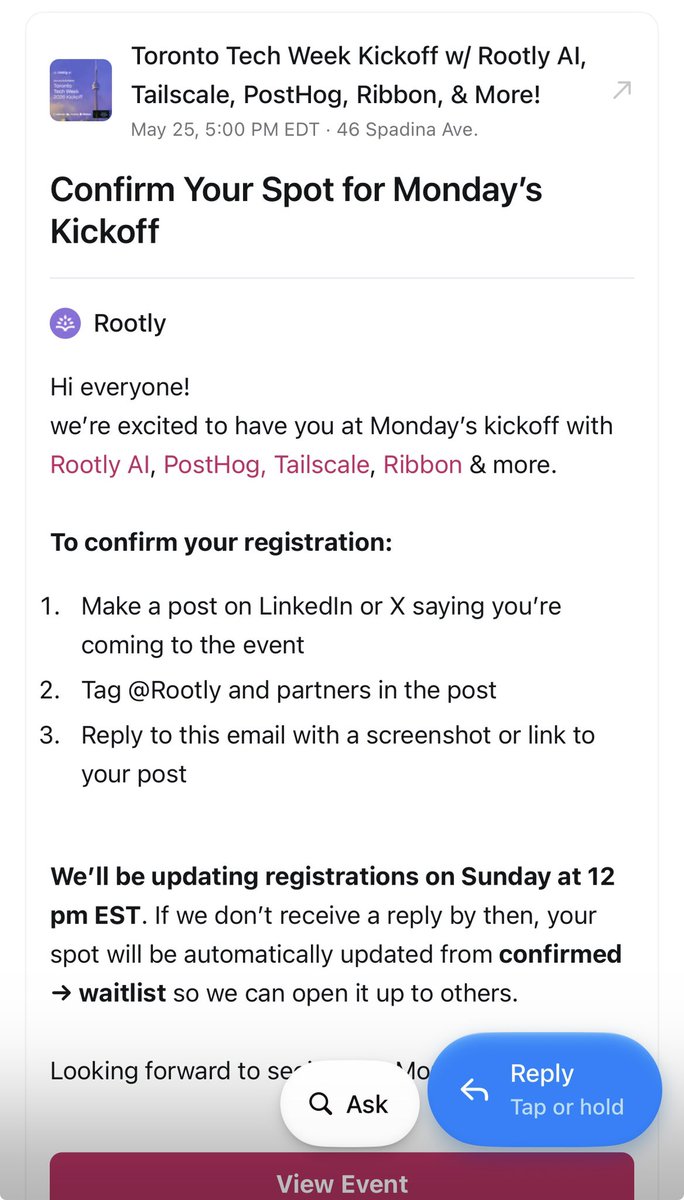Tap the View Event button

tap(342, 1177)
